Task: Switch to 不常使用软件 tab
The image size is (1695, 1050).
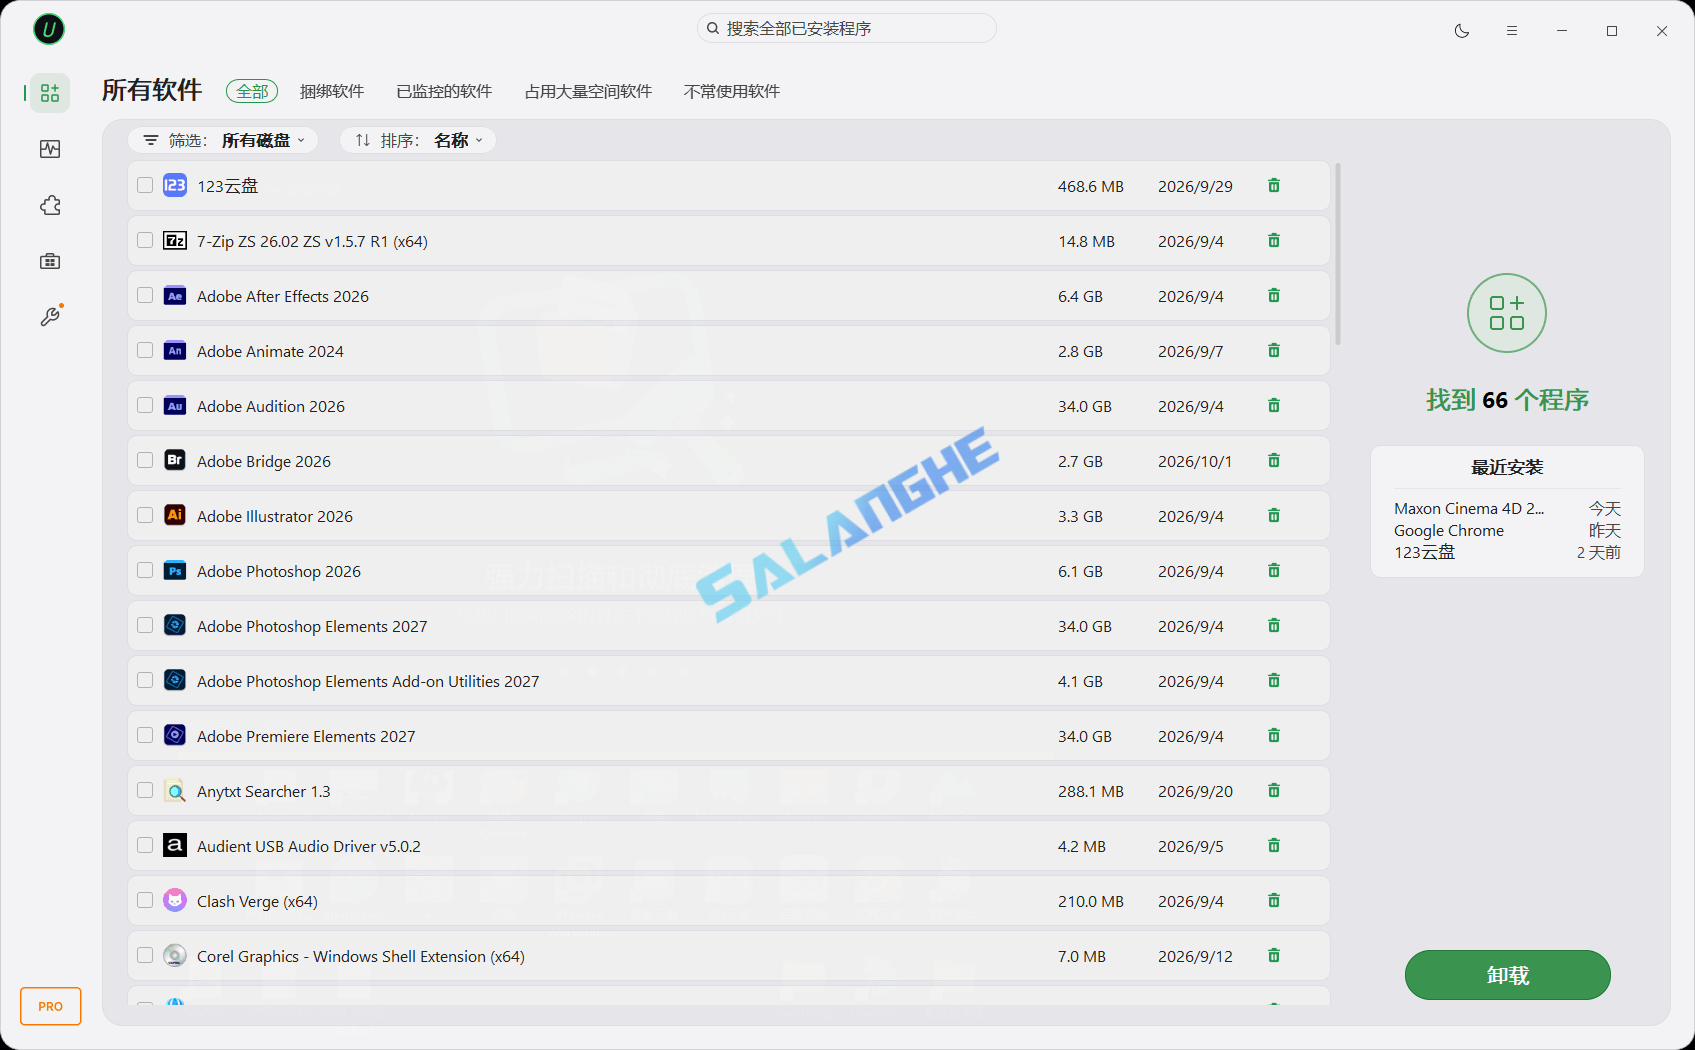Action: tap(732, 91)
